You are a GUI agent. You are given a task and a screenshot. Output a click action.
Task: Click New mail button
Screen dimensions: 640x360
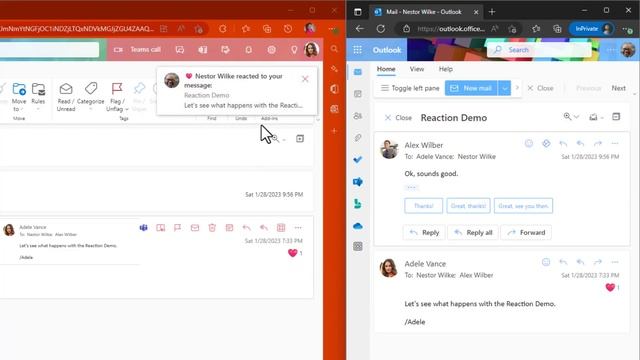click(471, 88)
